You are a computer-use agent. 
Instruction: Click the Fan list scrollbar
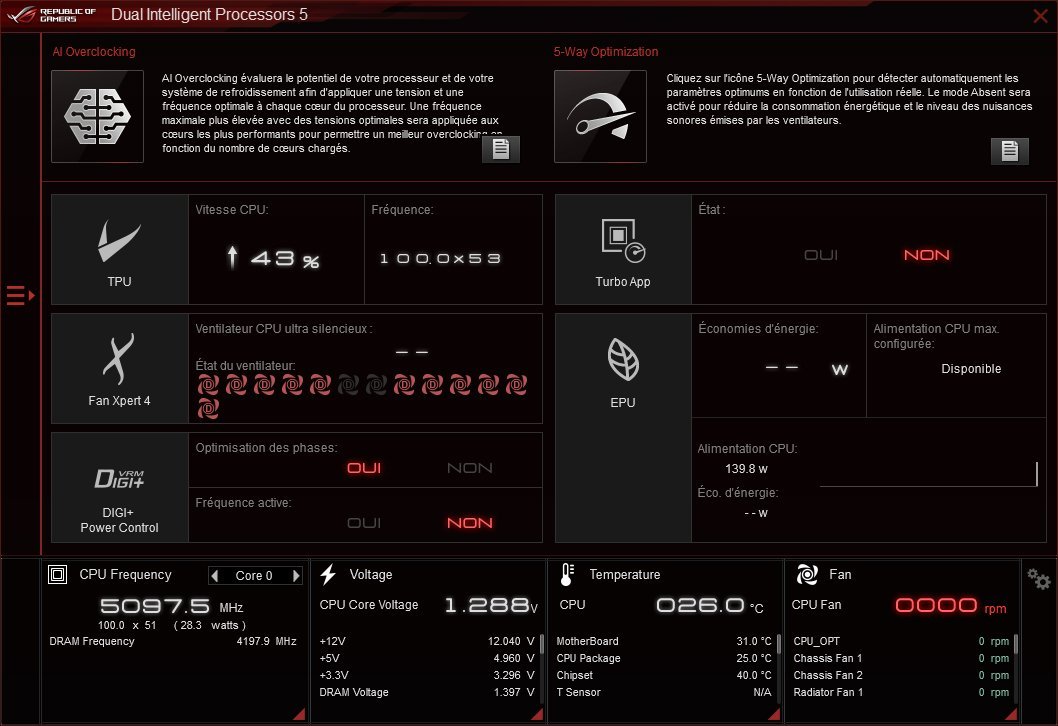pyautogui.click(x=1015, y=644)
